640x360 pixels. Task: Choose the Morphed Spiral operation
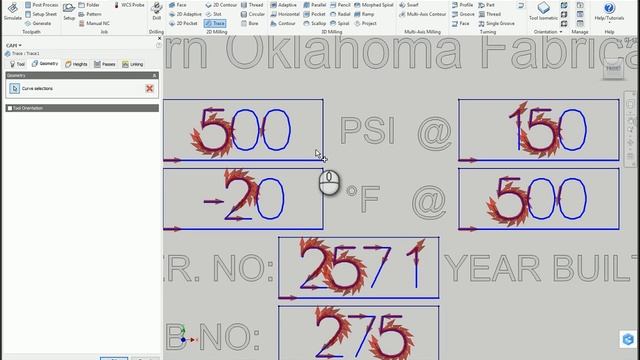(x=373, y=5)
